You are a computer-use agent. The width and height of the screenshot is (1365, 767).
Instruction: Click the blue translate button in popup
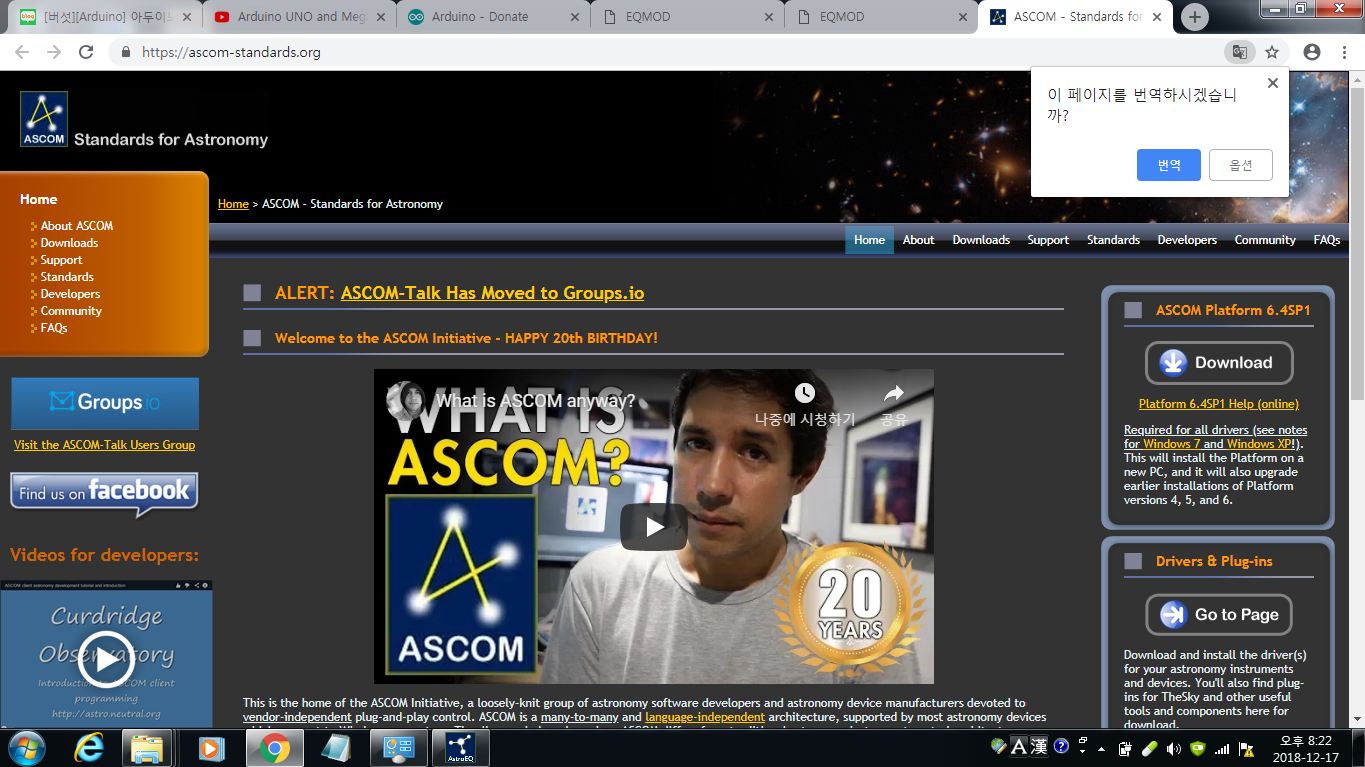coord(1168,165)
